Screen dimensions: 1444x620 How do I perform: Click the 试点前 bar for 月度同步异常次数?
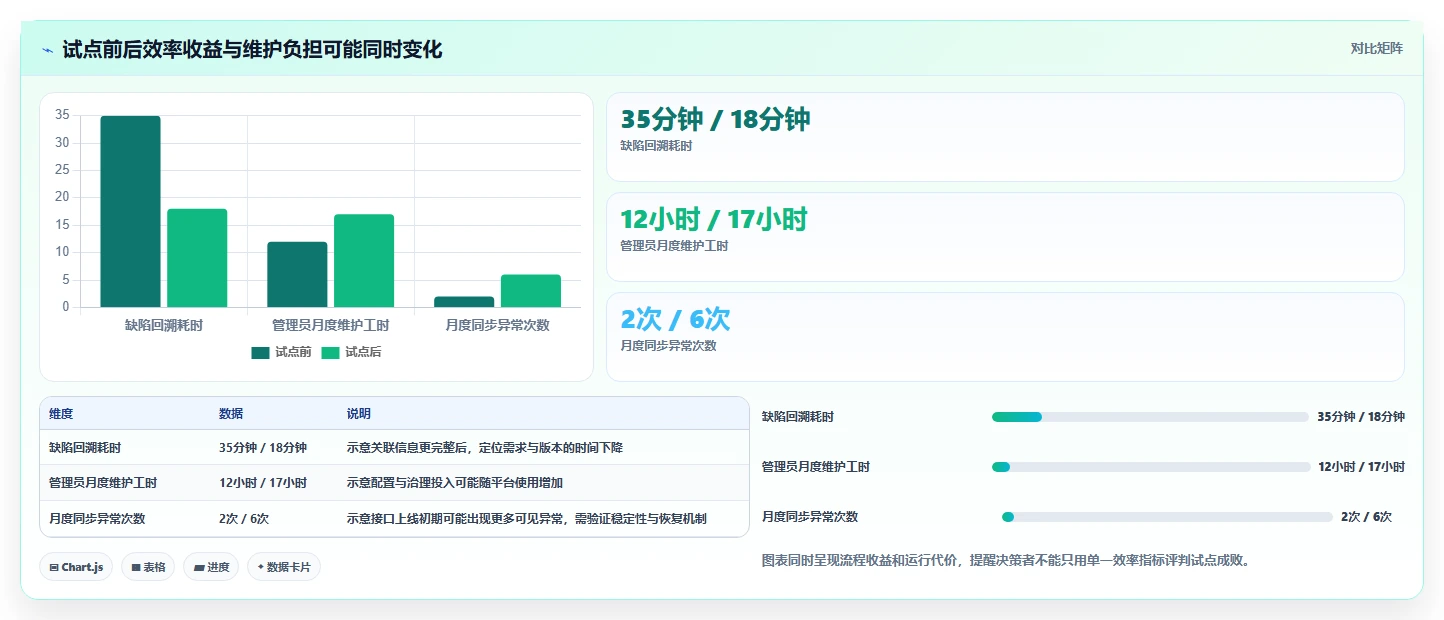click(464, 302)
